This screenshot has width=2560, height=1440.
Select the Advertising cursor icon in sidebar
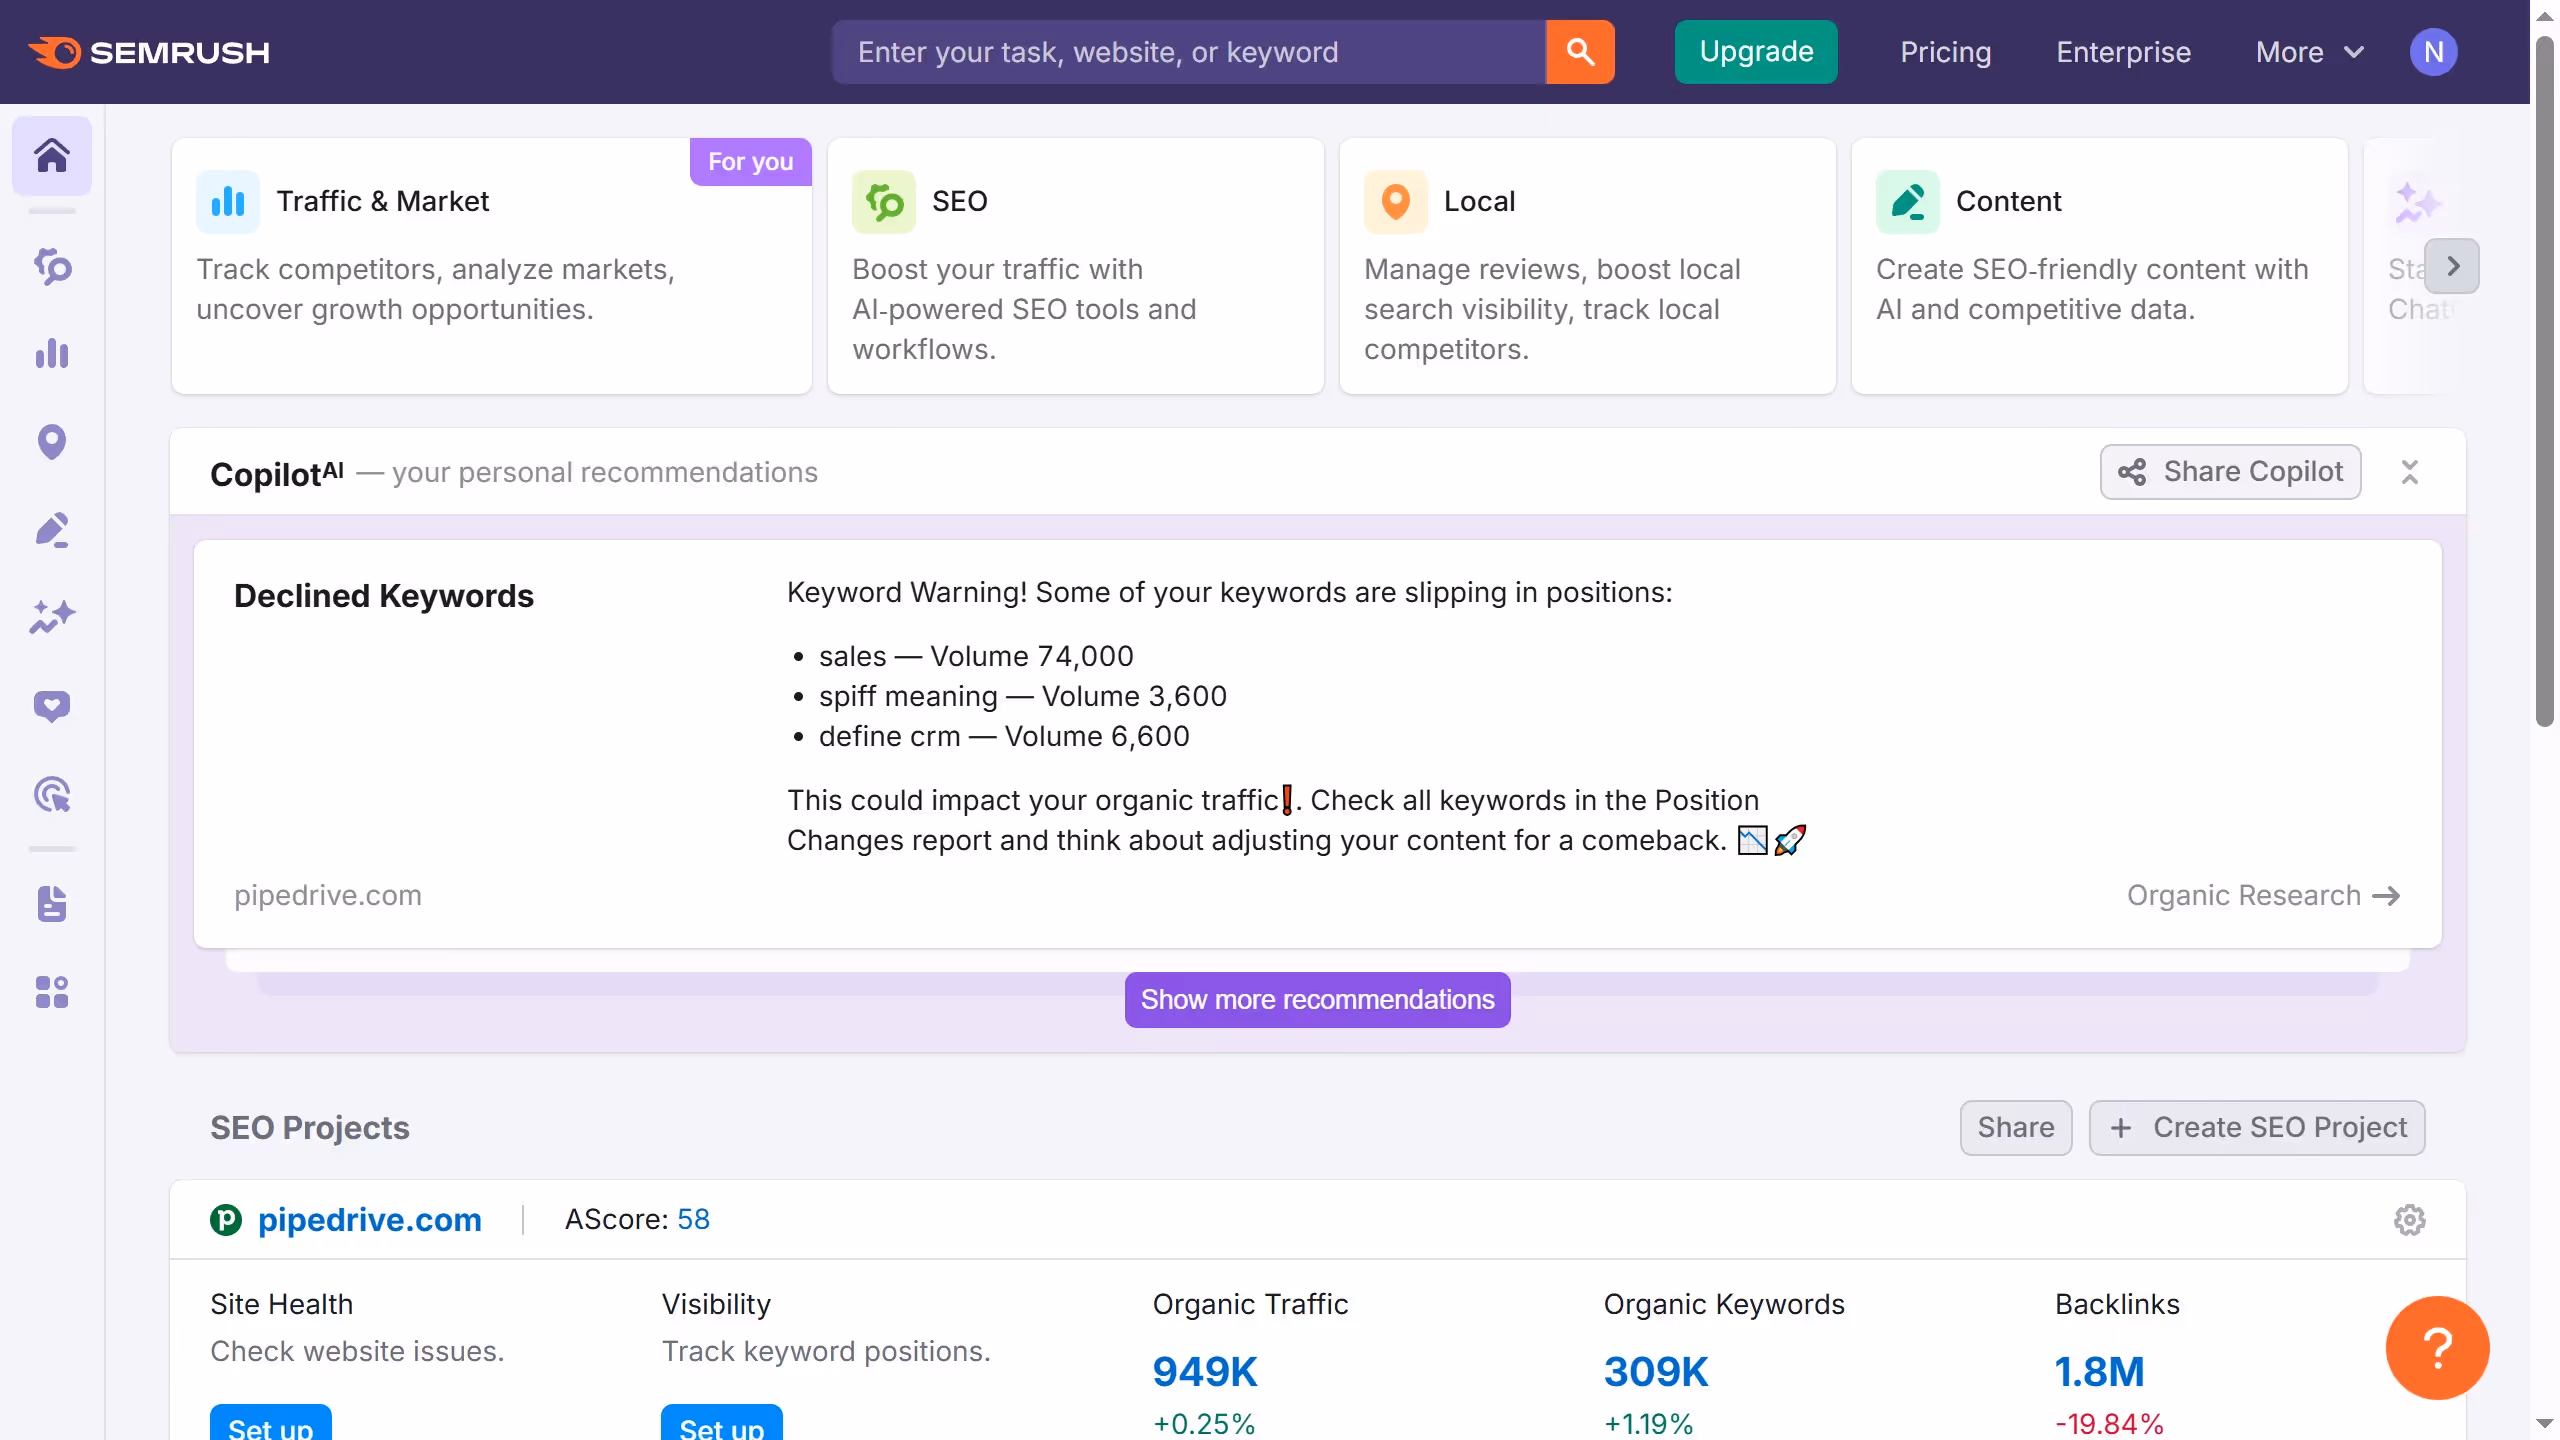tap(52, 793)
